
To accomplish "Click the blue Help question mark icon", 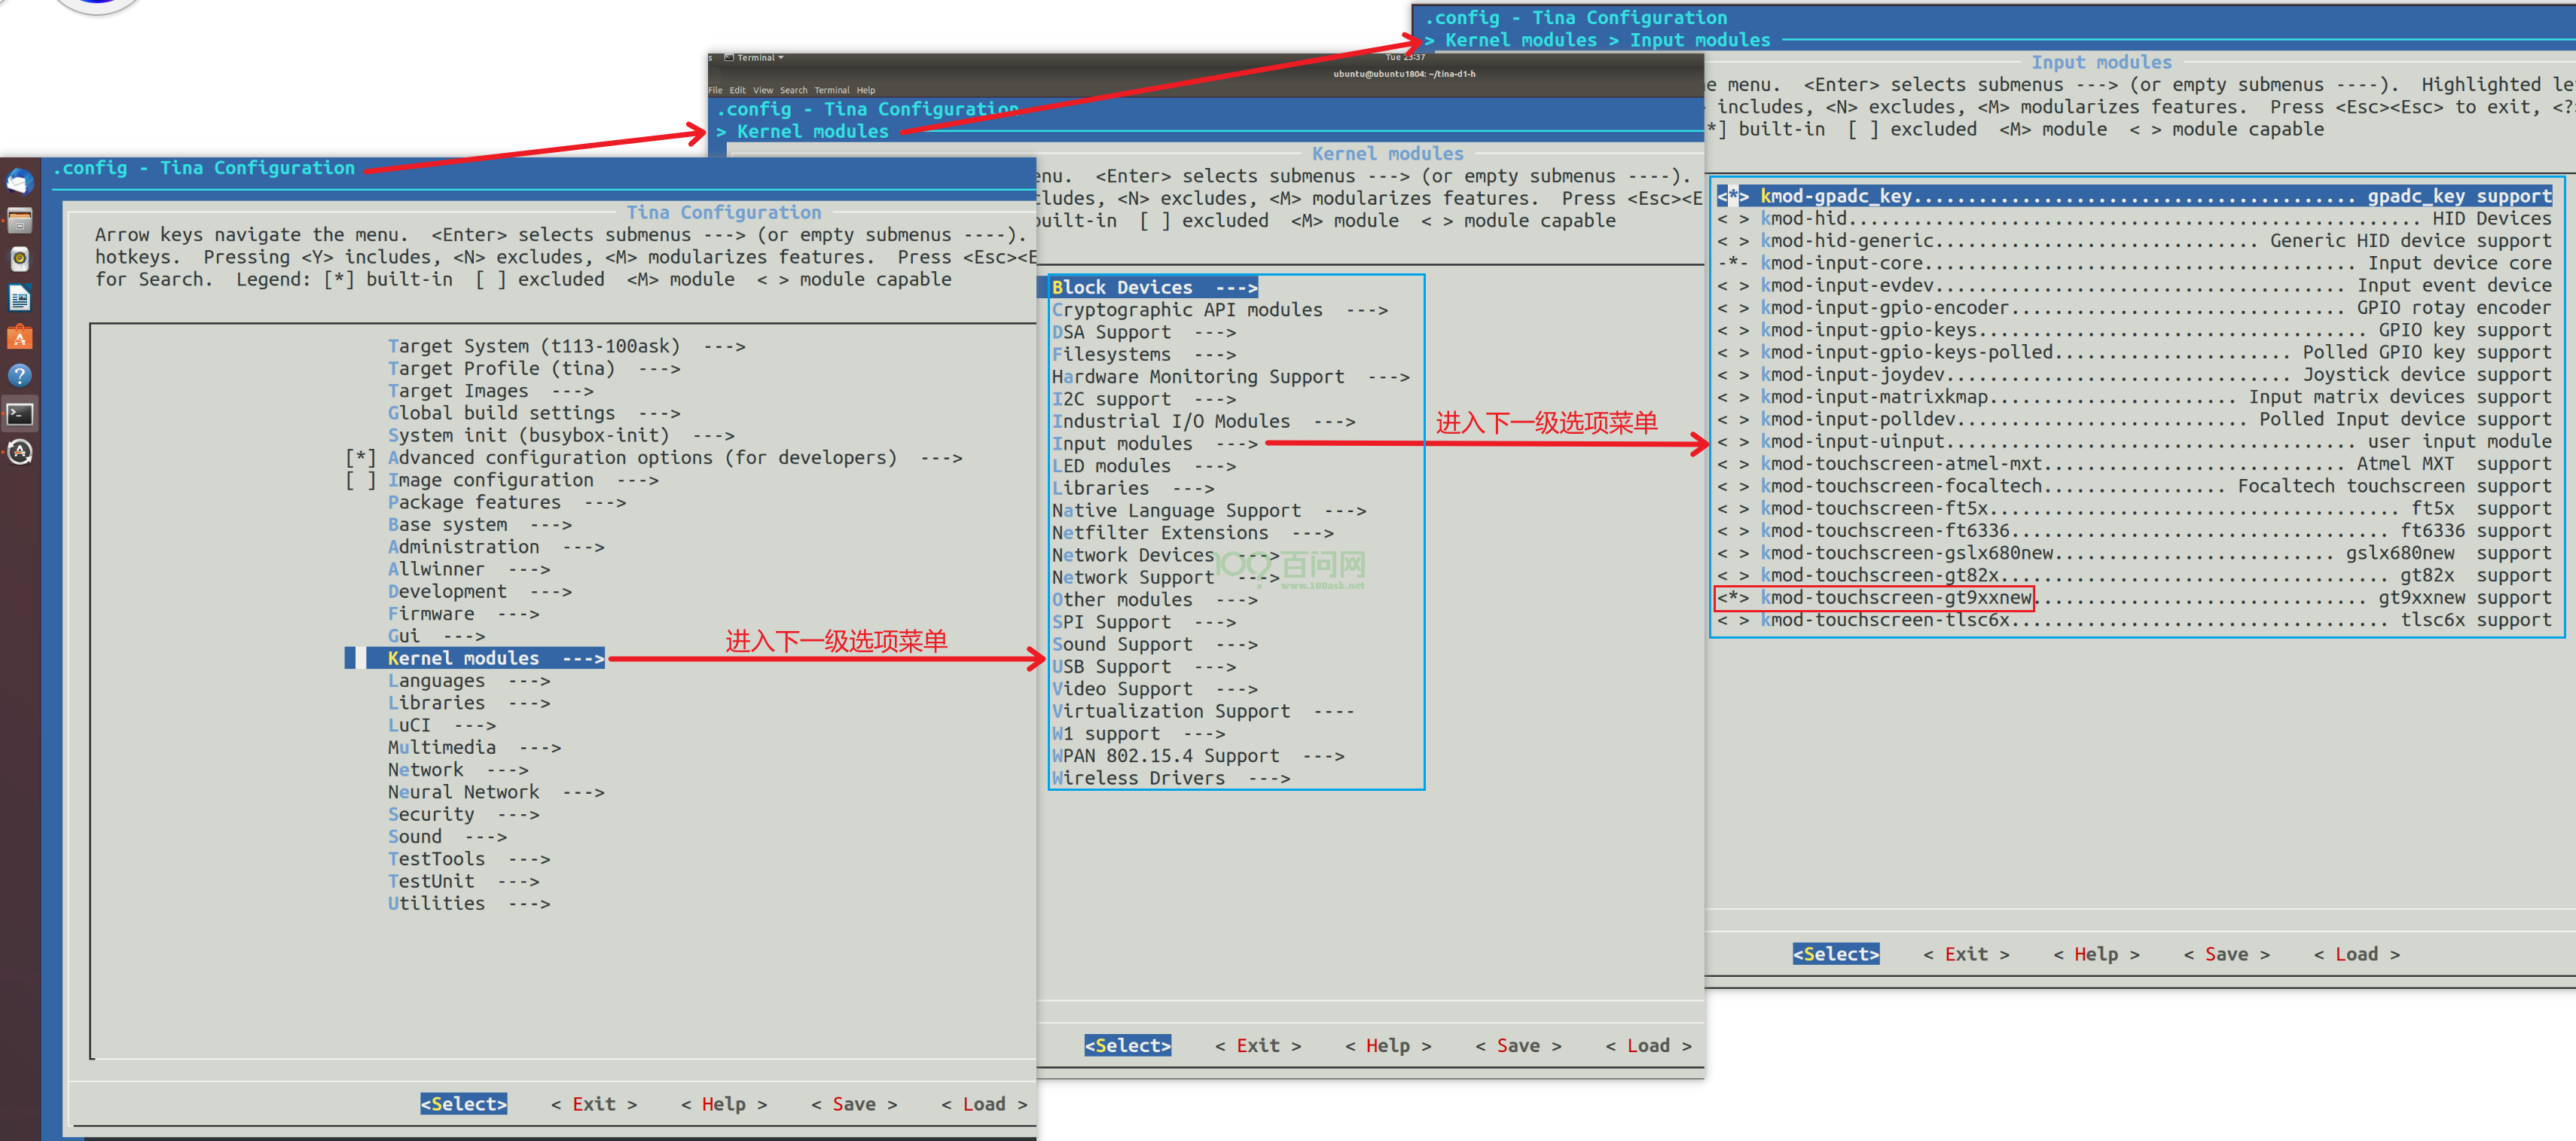I will click(20, 376).
